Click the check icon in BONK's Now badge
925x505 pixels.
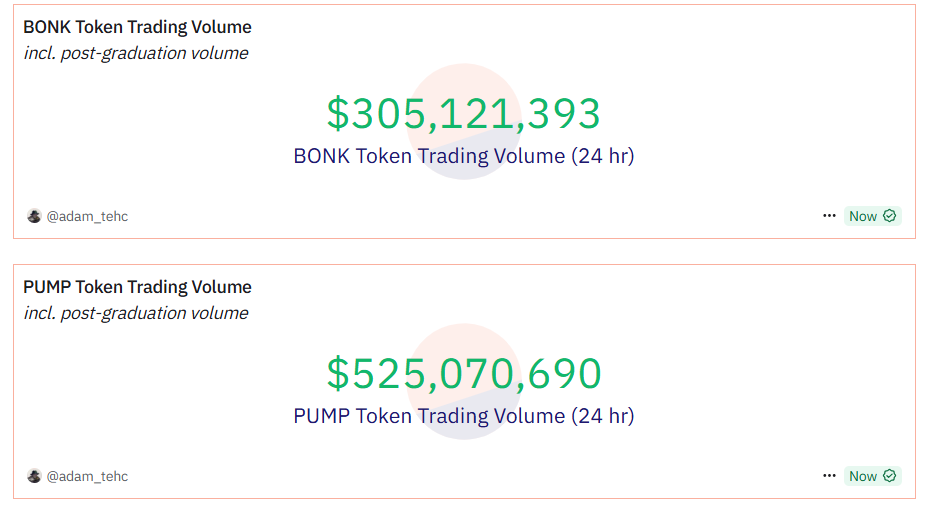(889, 216)
